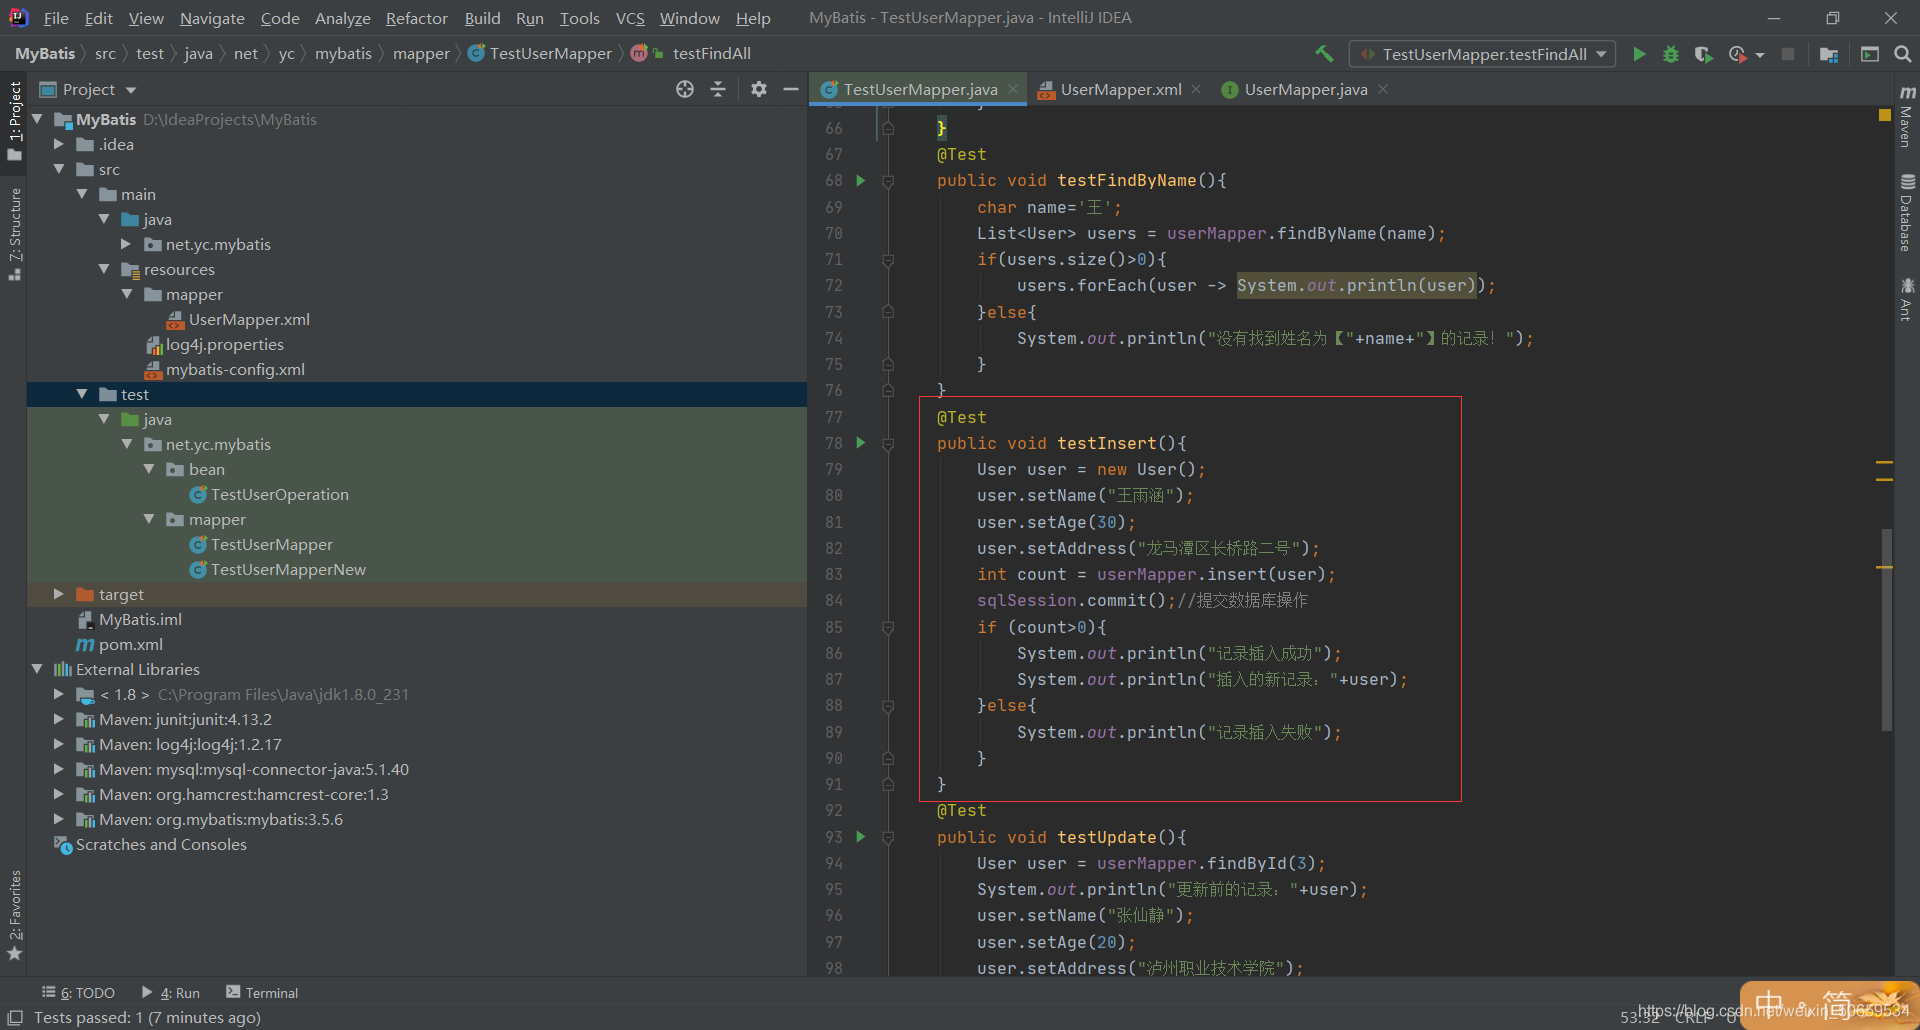Click the Build Project hammer icon
This screenshot has width=1920, height=1030.
1324,54
